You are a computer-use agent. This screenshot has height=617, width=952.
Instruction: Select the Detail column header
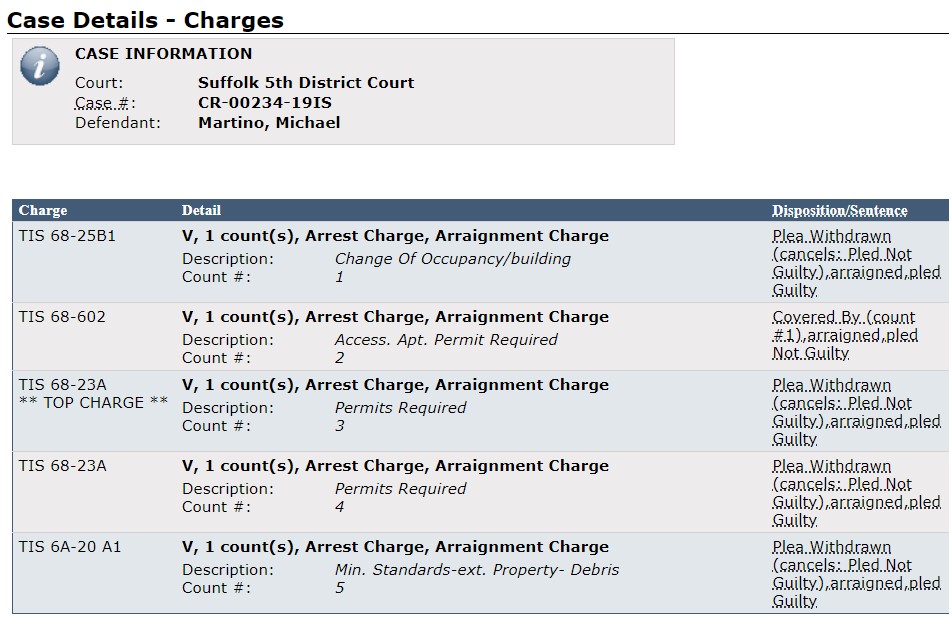click(x=201, y=210)
